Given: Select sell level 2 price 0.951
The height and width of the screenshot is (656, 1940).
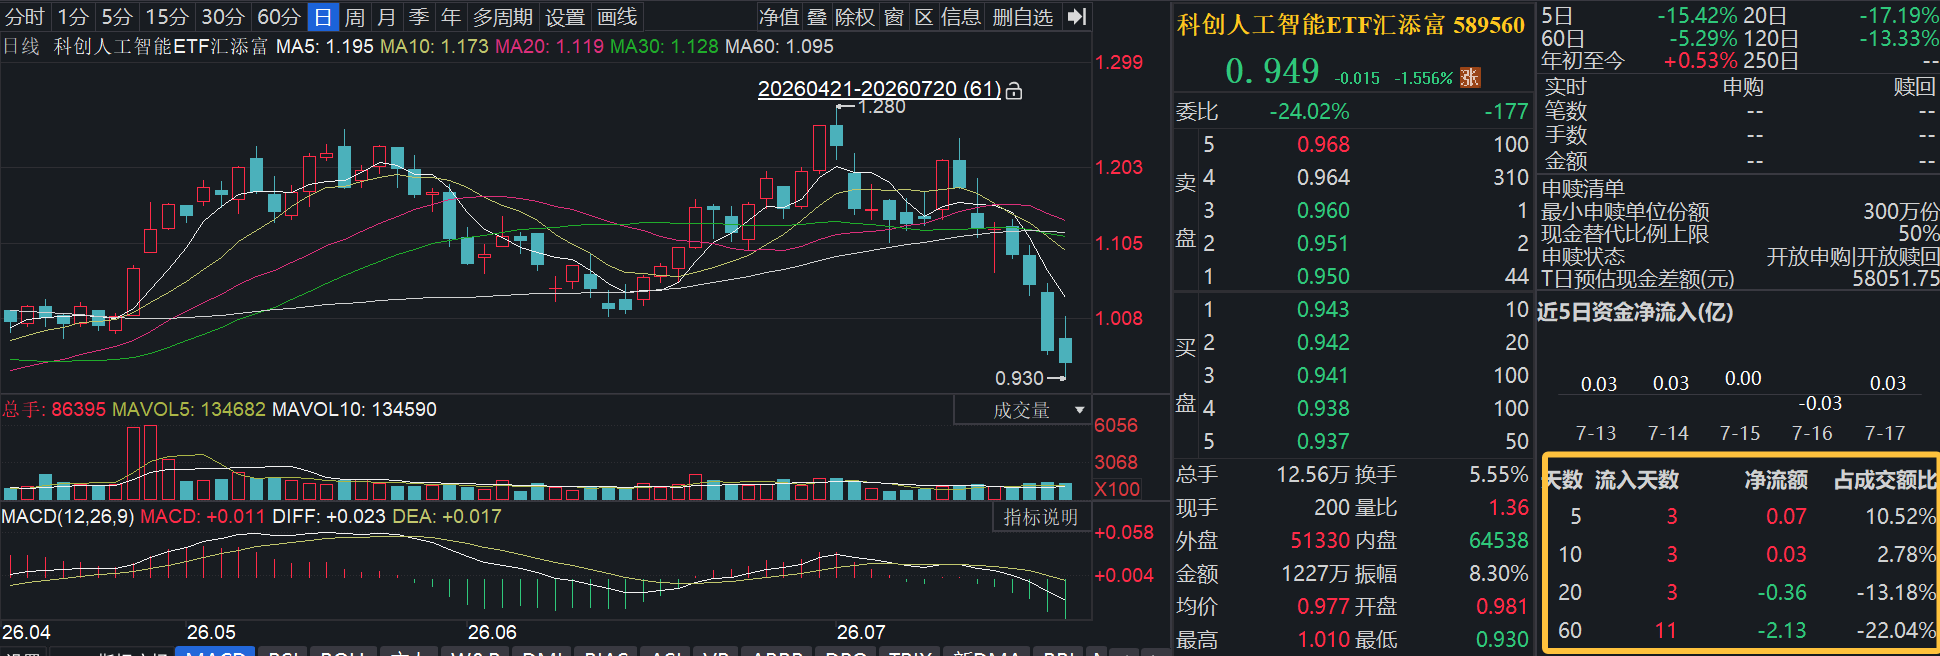Looking at the screenshot, I should click(x=1323, y=244).
